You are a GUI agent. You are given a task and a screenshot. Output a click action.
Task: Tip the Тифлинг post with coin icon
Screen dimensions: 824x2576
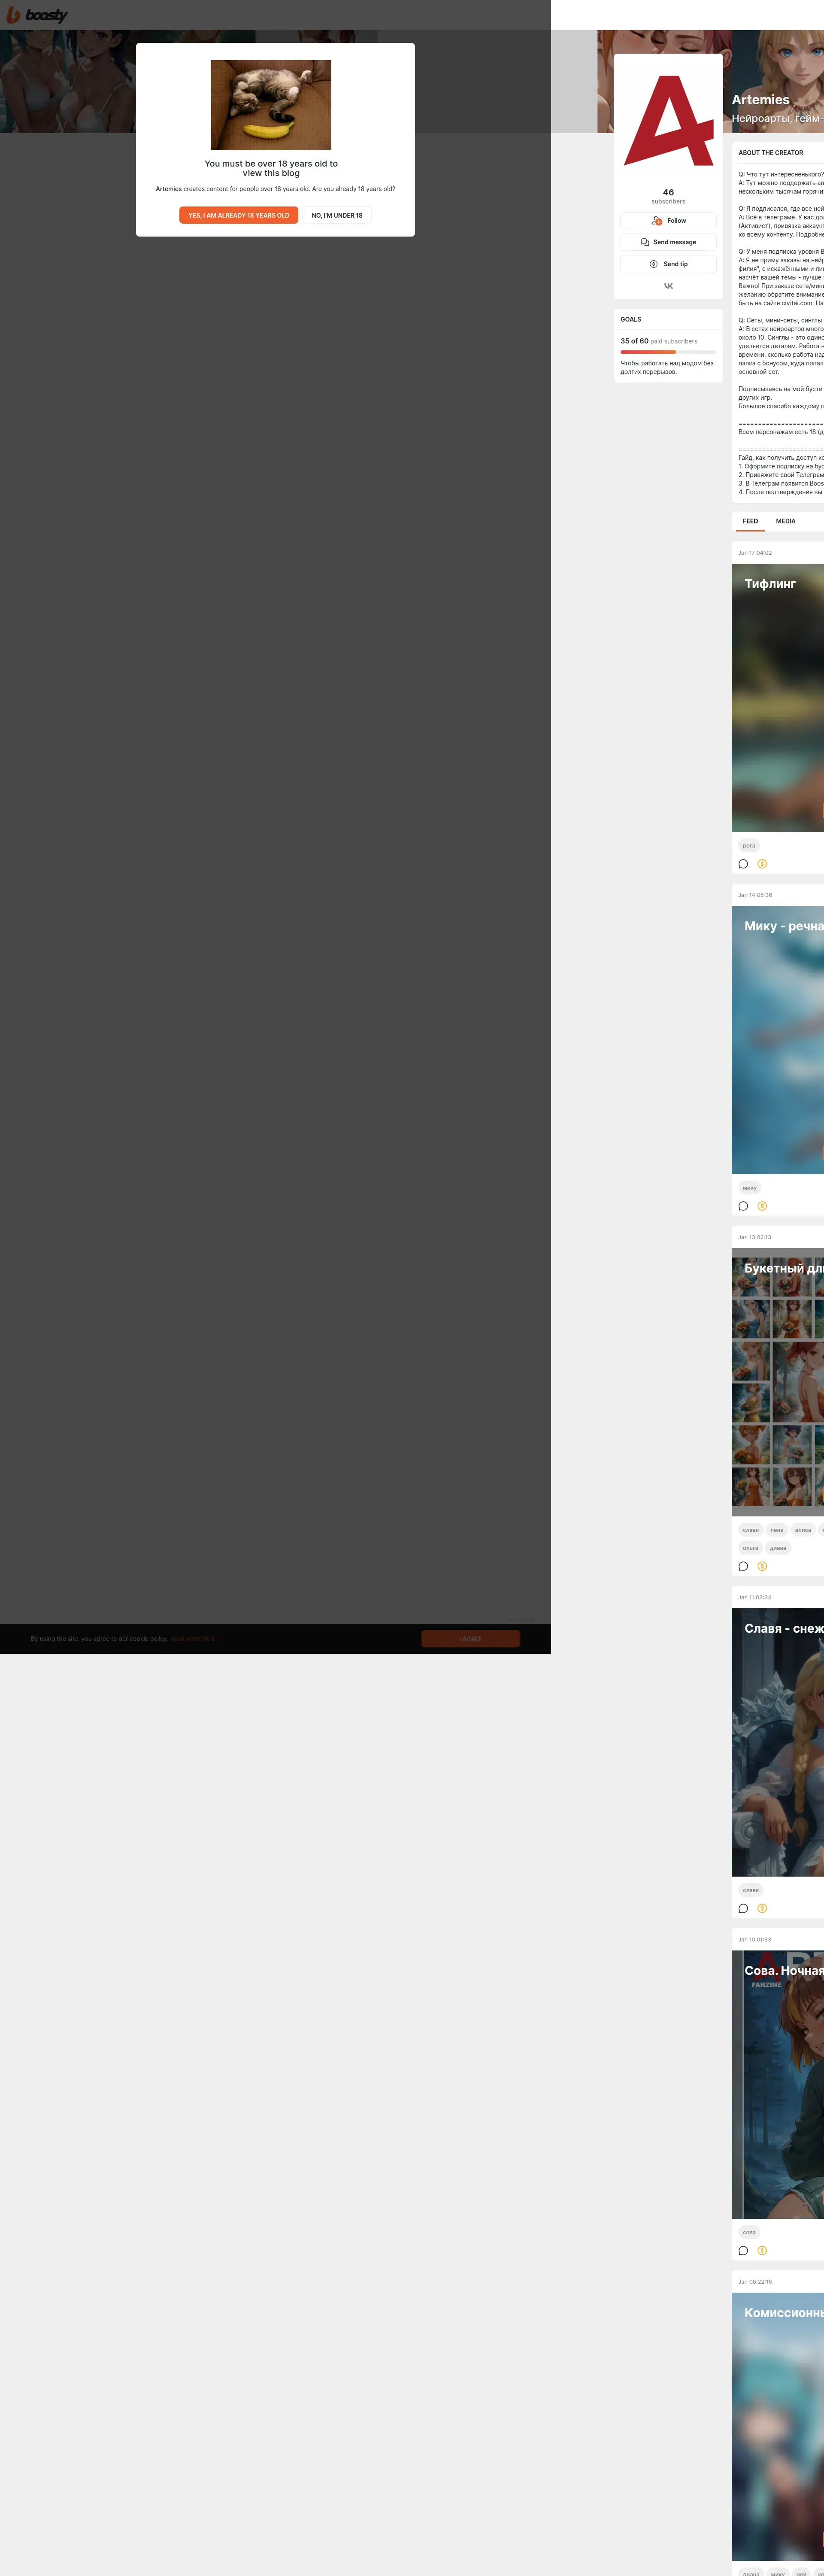click(762, 864)
